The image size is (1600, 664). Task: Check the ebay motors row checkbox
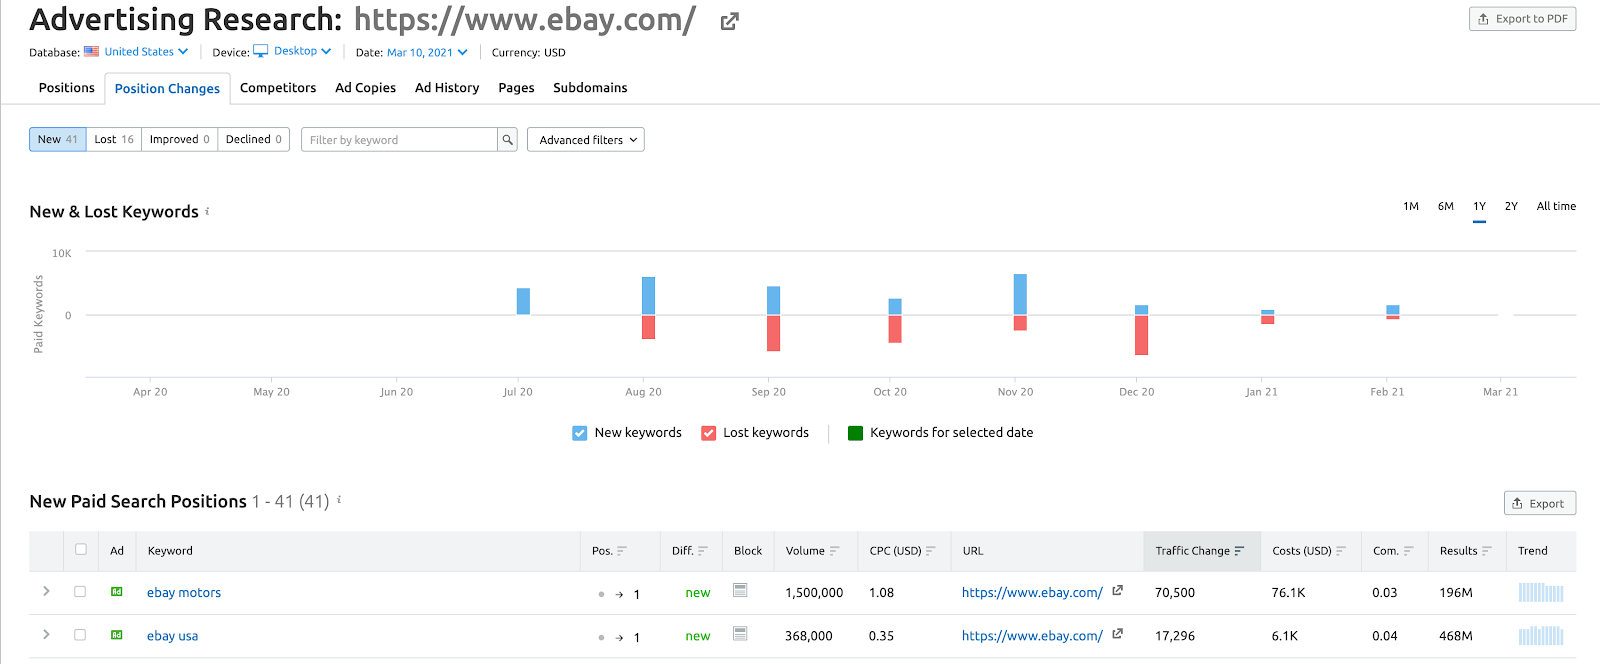pyautogui.click(x=80, y=591)
